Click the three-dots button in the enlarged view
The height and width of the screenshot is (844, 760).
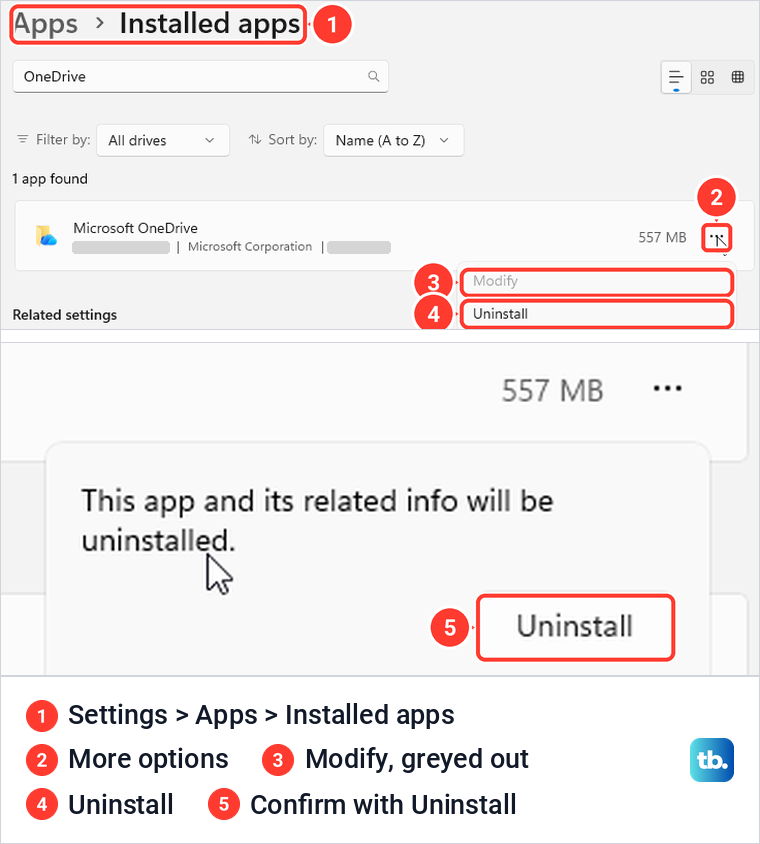click(x=667, y=389)
